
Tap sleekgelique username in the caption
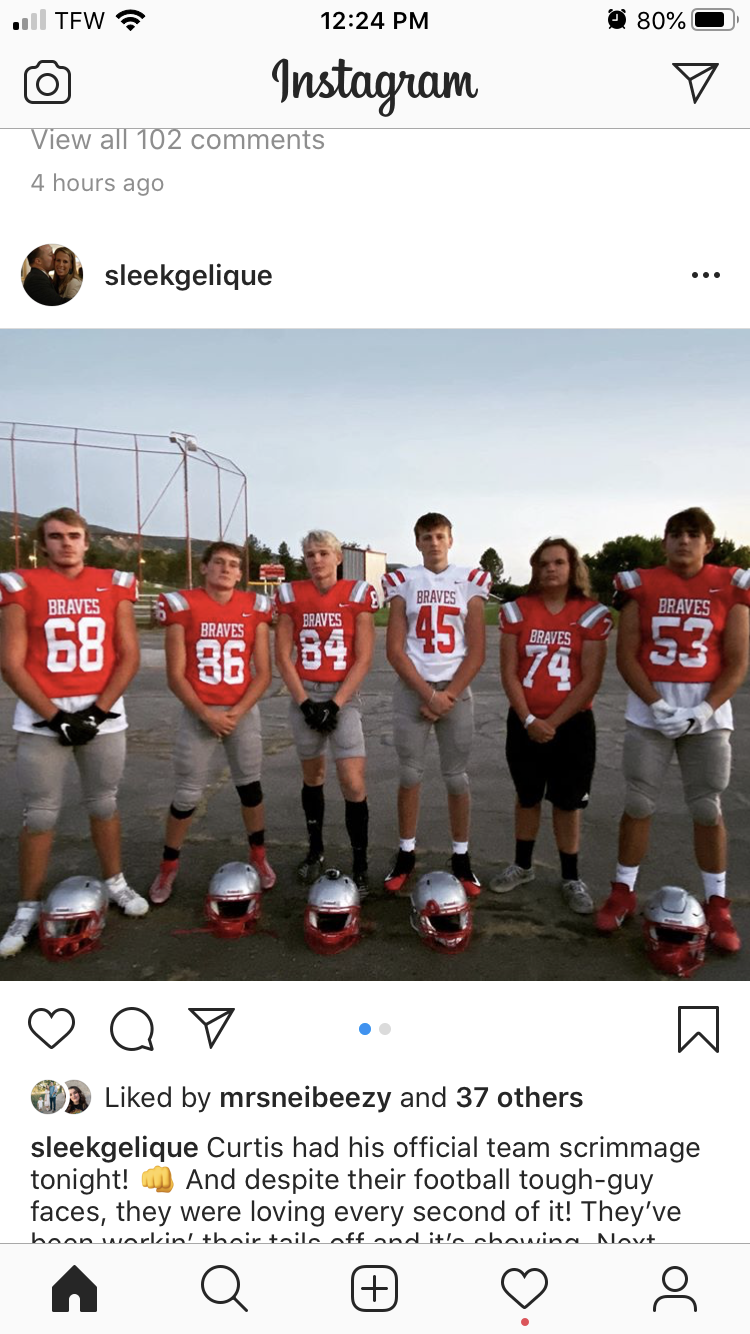pos(115,1147)
